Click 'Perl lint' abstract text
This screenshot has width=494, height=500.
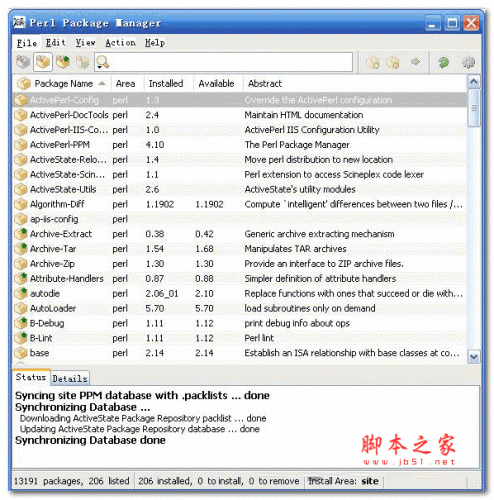[259, 338]
